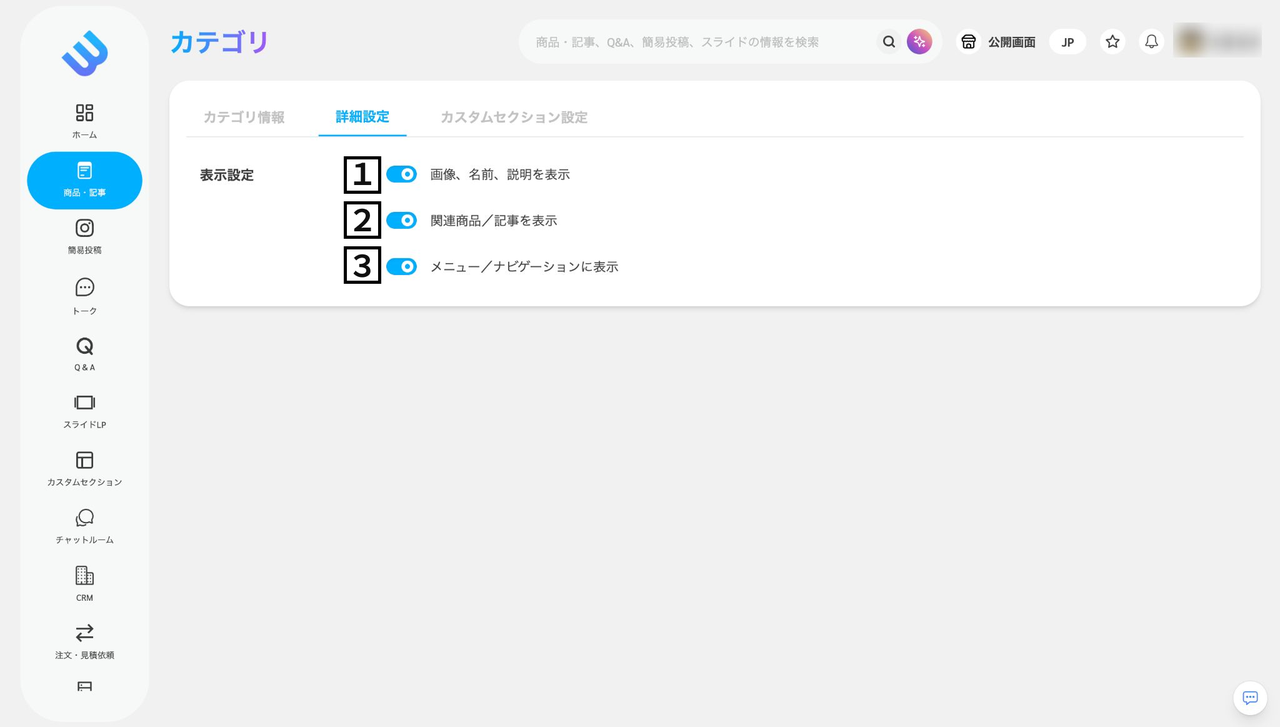1280x727 pixels.
Task: Open the JP language selector
Action: click(x=1068, y=42)
